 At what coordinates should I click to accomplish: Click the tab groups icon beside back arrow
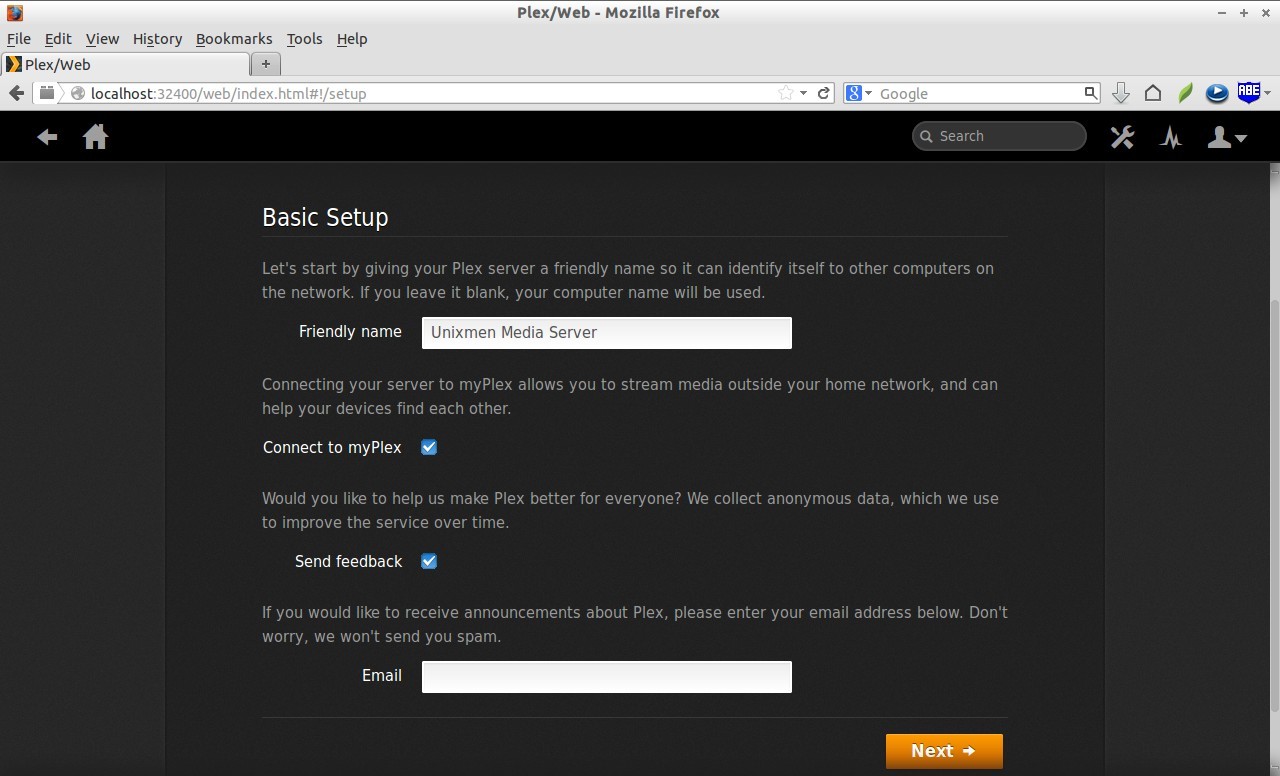point(47,93)
